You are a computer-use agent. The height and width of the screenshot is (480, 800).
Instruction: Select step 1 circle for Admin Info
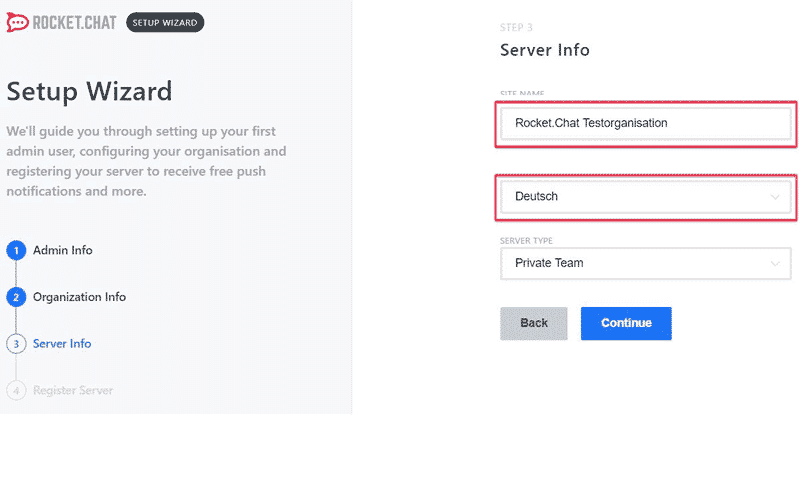(x=16, y=250)
